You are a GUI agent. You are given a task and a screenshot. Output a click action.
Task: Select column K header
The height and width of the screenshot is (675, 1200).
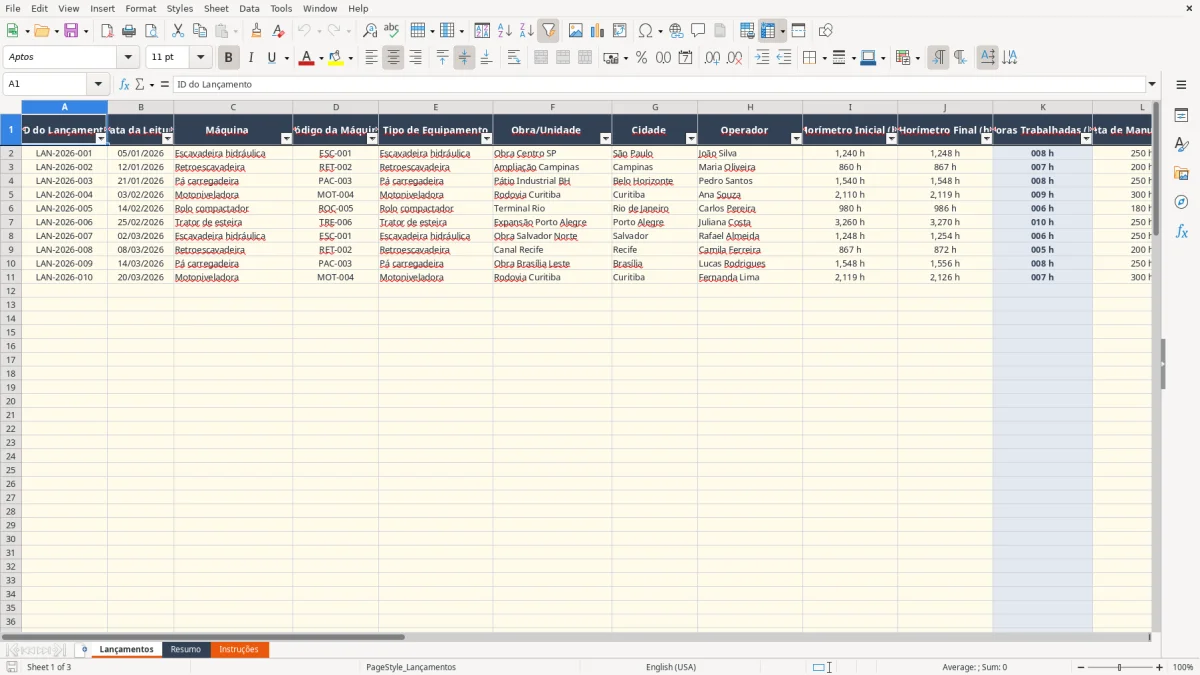[1043, 107]
